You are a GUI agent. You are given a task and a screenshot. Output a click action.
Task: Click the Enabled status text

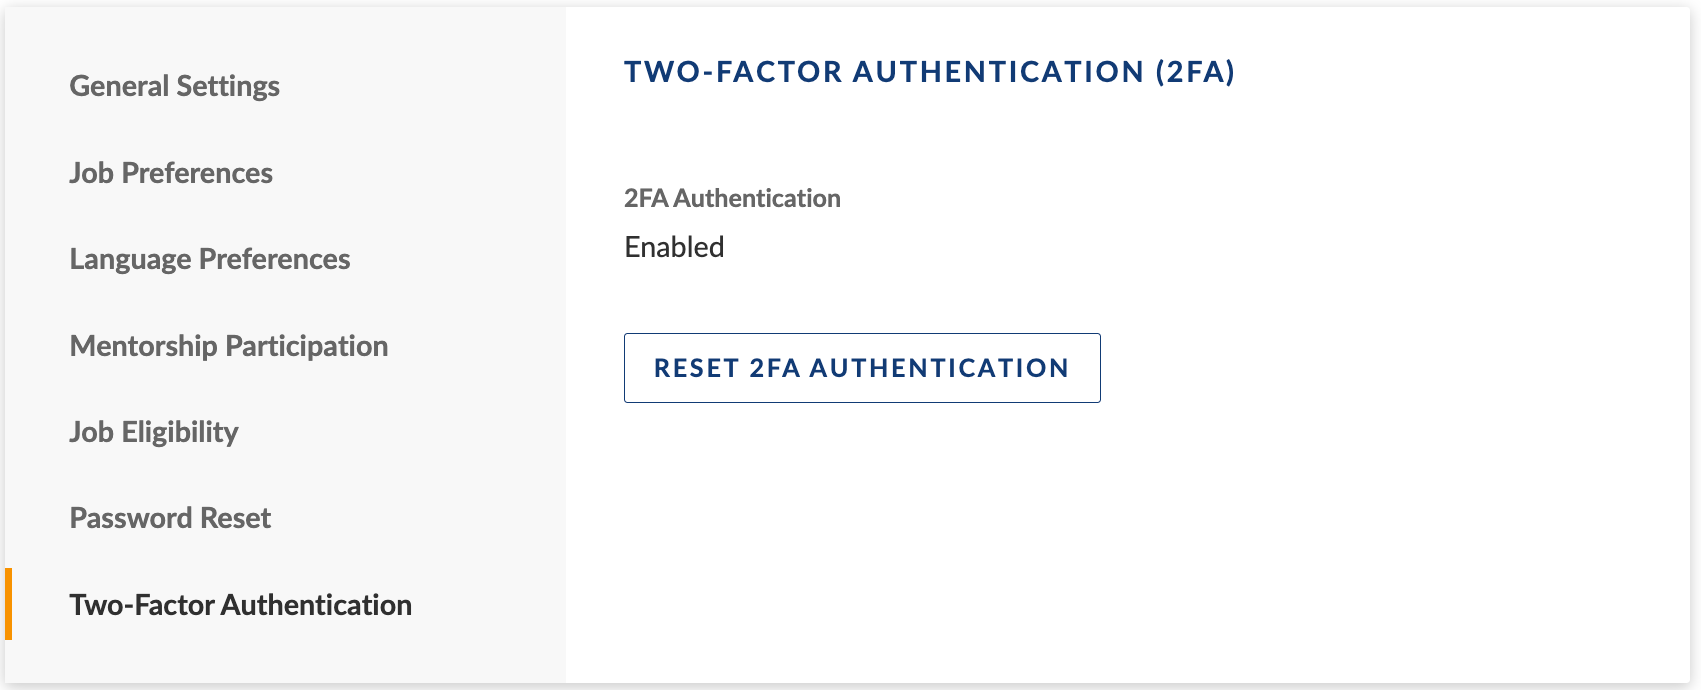[x=674, y=247]
